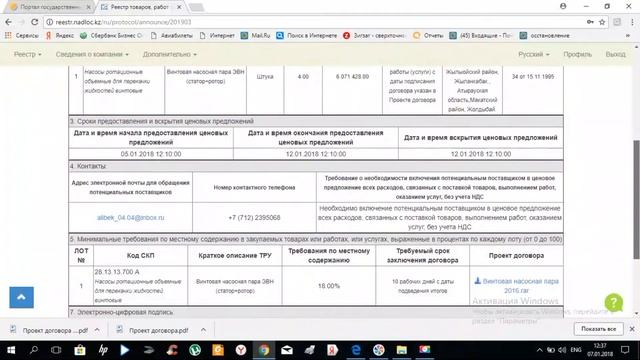Go back with the browser back arrow

click(8, 22)
